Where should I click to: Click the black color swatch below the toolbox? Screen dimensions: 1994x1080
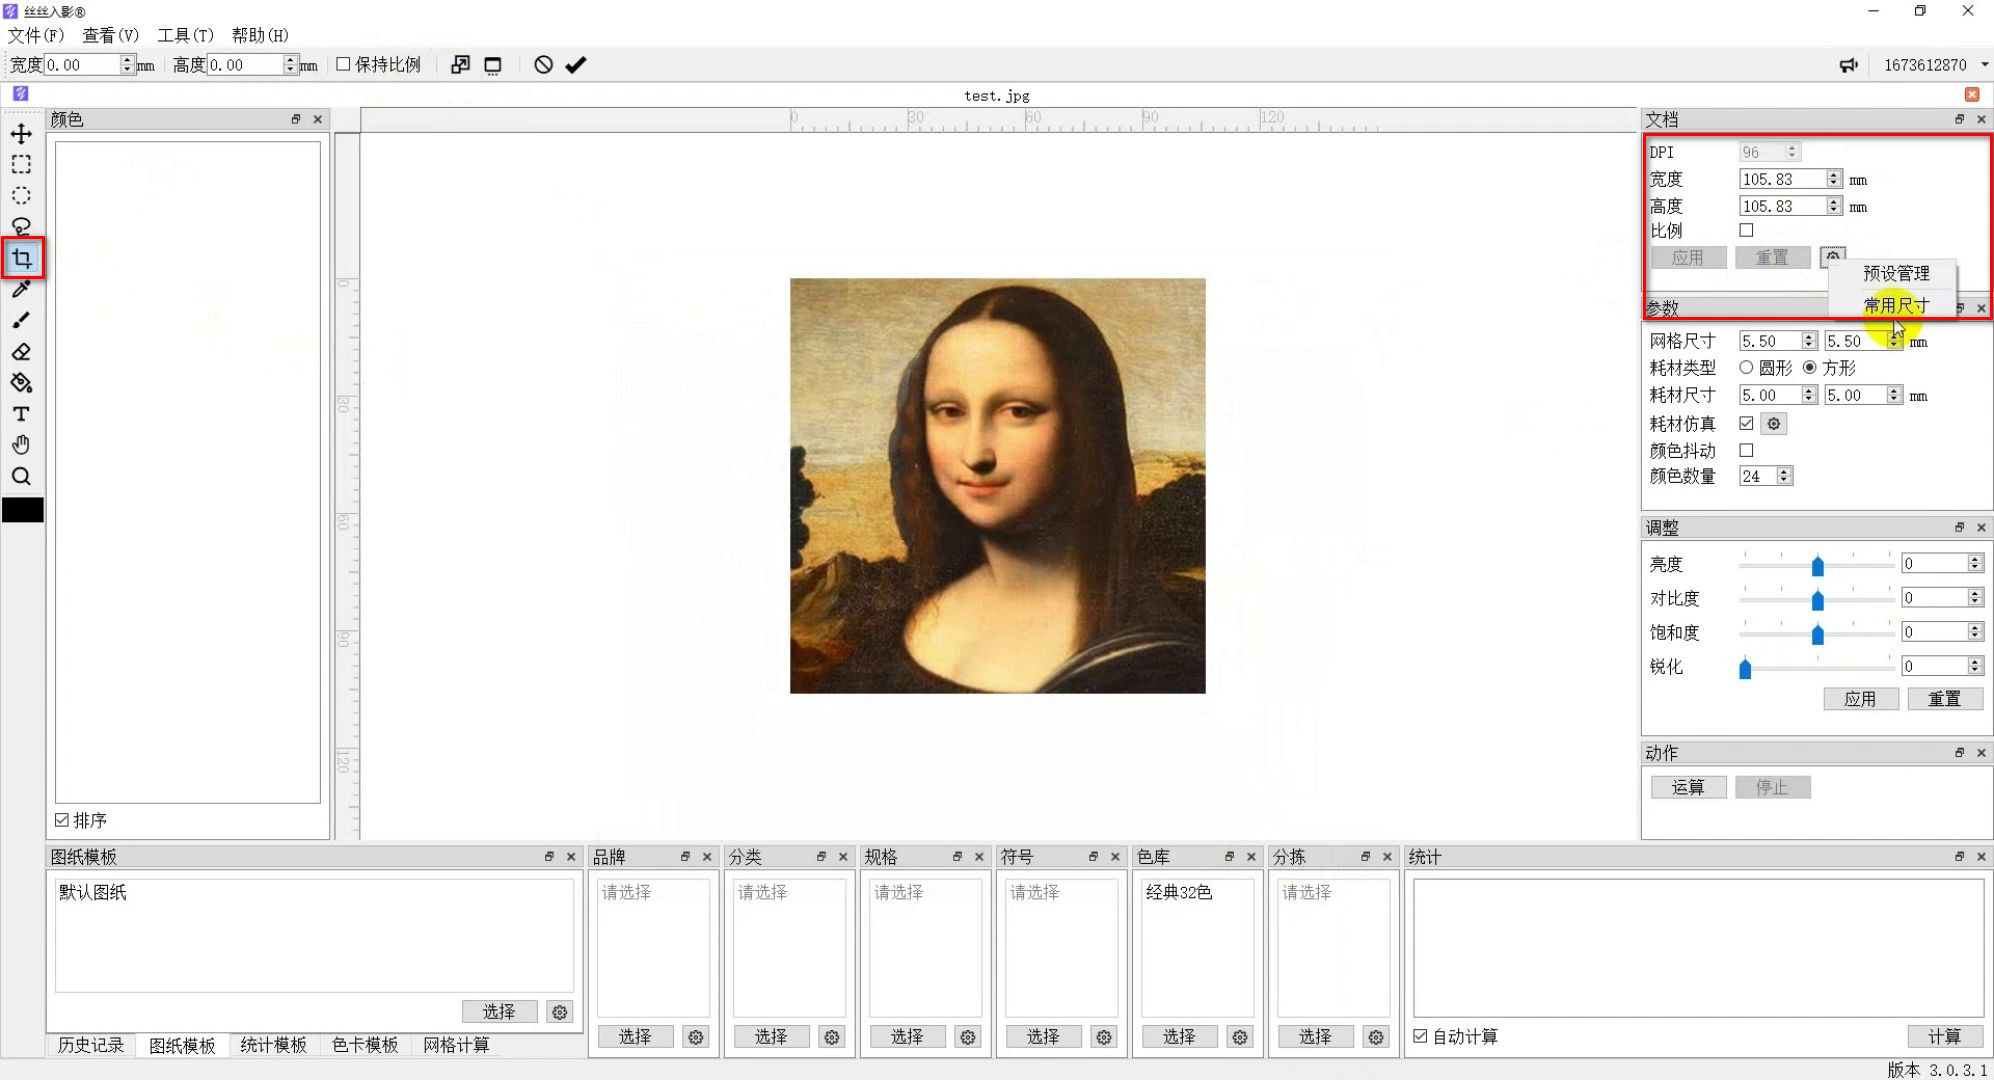pos(22,509)
